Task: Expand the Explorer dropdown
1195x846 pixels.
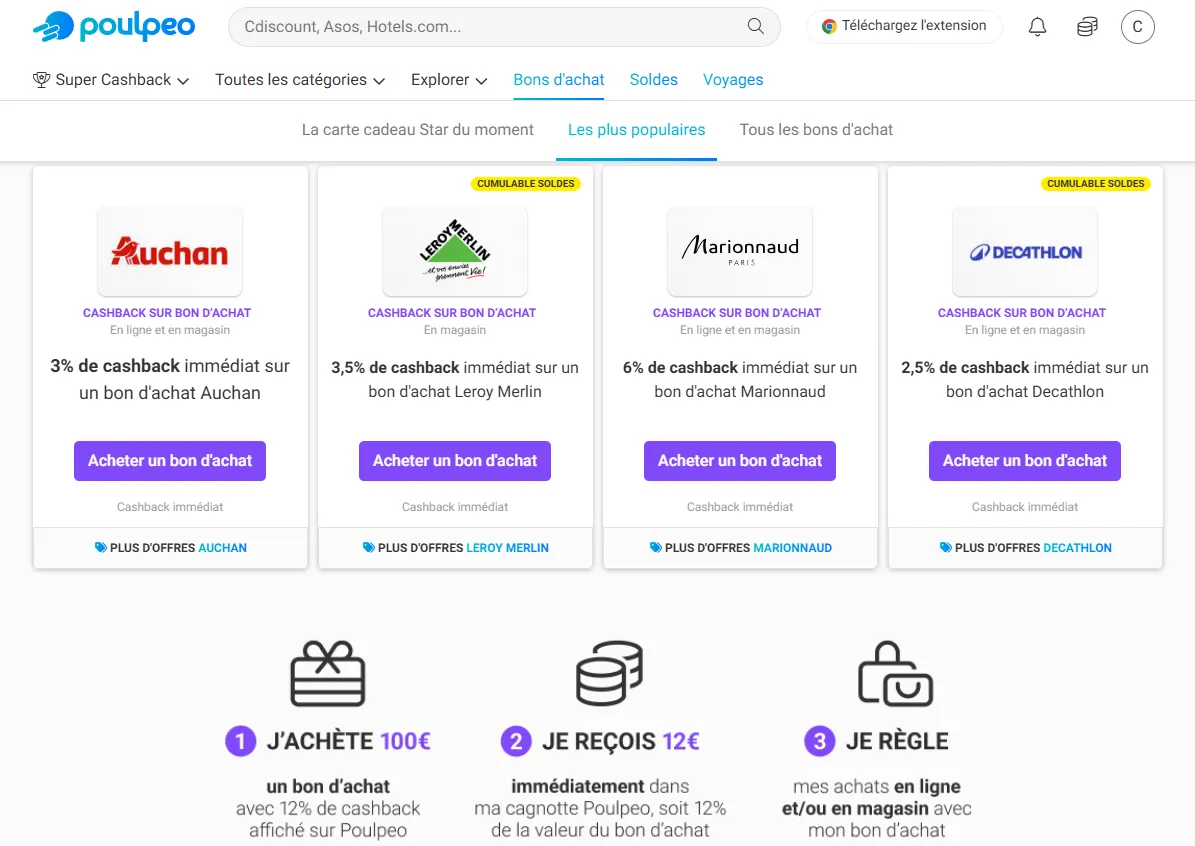Action: click(x=449, y=80)
